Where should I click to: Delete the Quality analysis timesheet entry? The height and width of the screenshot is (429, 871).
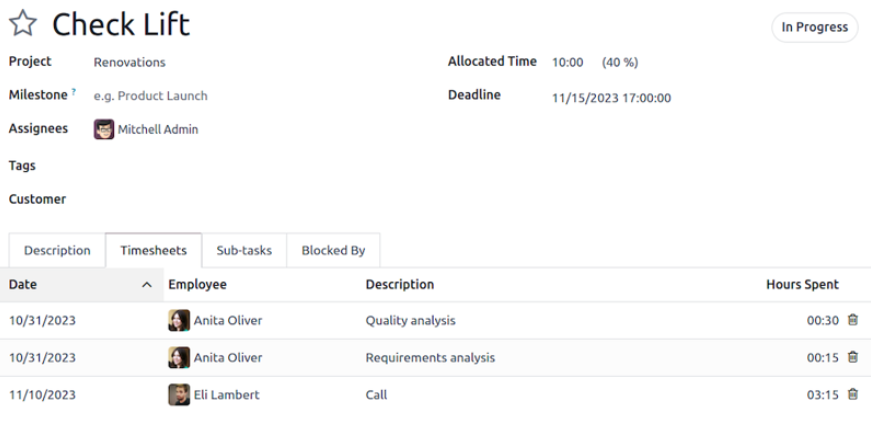pos(853,320)
